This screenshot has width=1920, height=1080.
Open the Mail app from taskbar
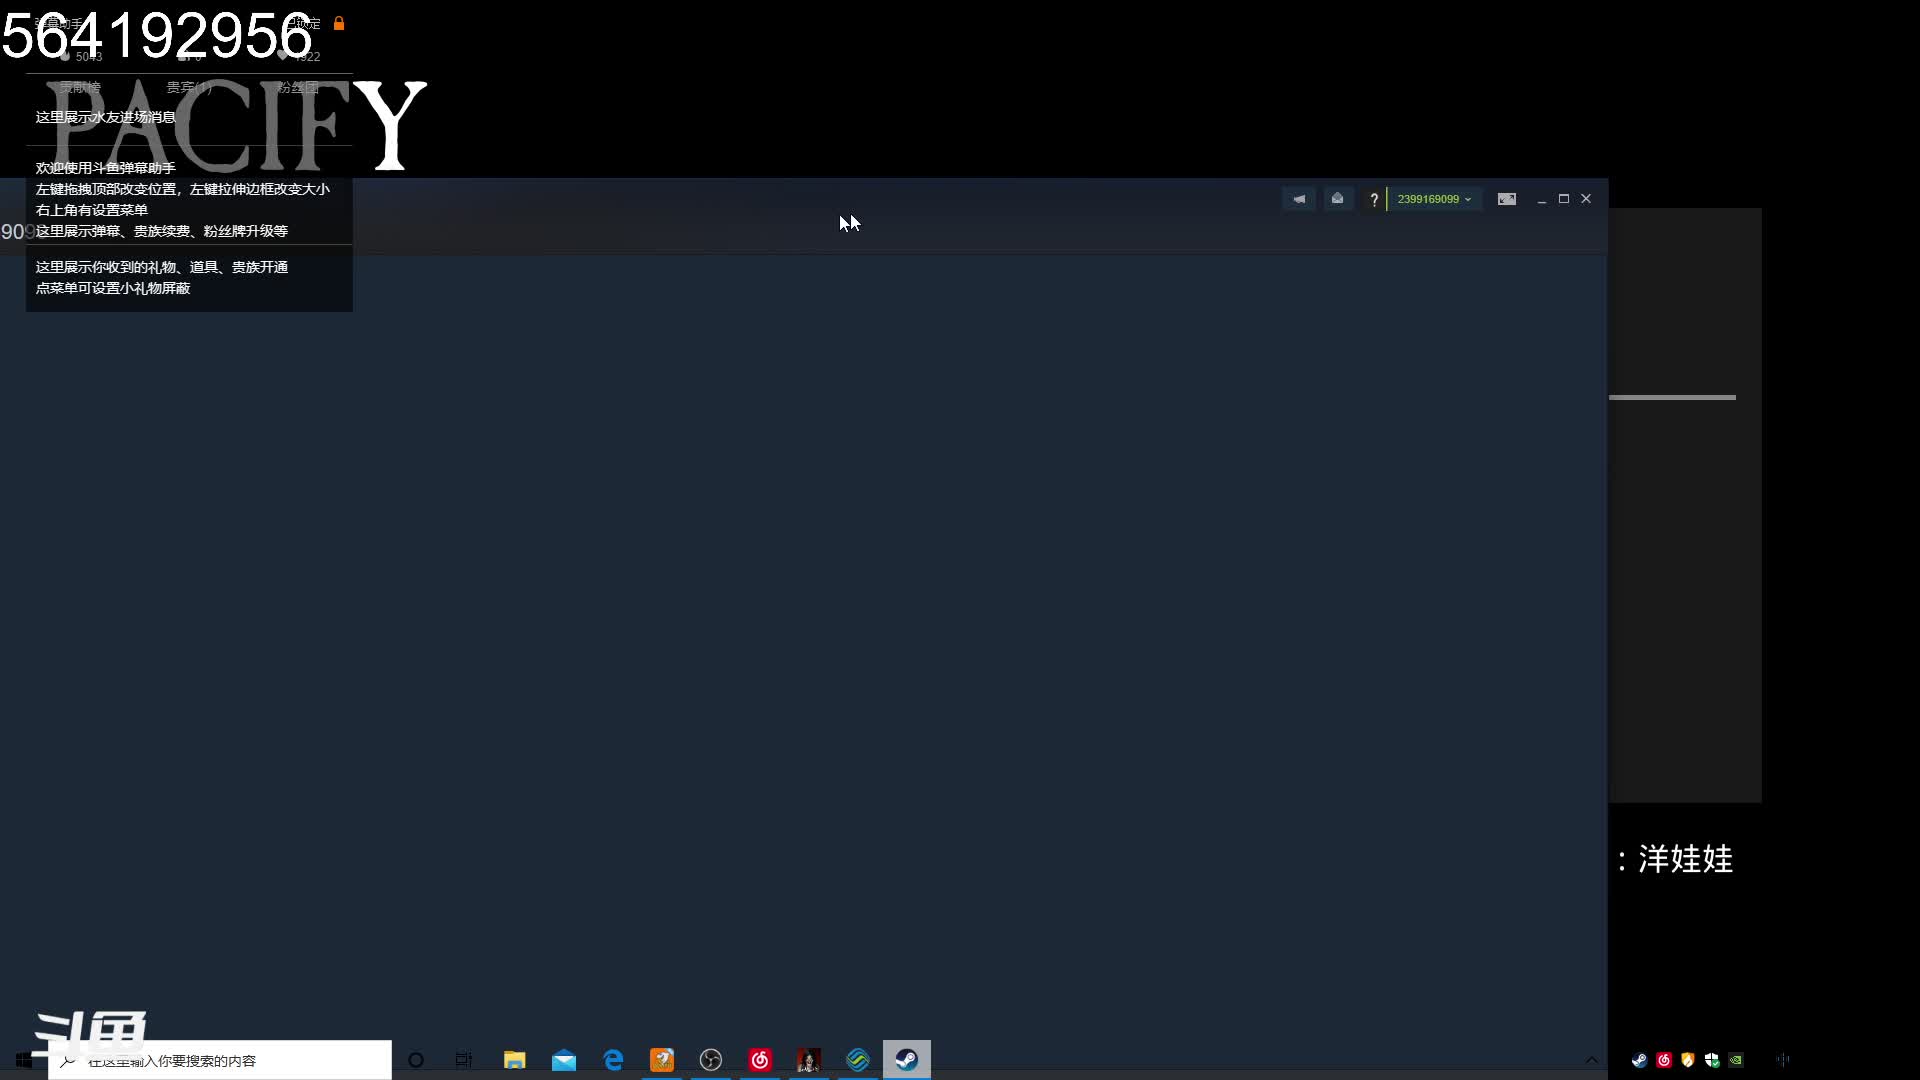coord(564,1060)
